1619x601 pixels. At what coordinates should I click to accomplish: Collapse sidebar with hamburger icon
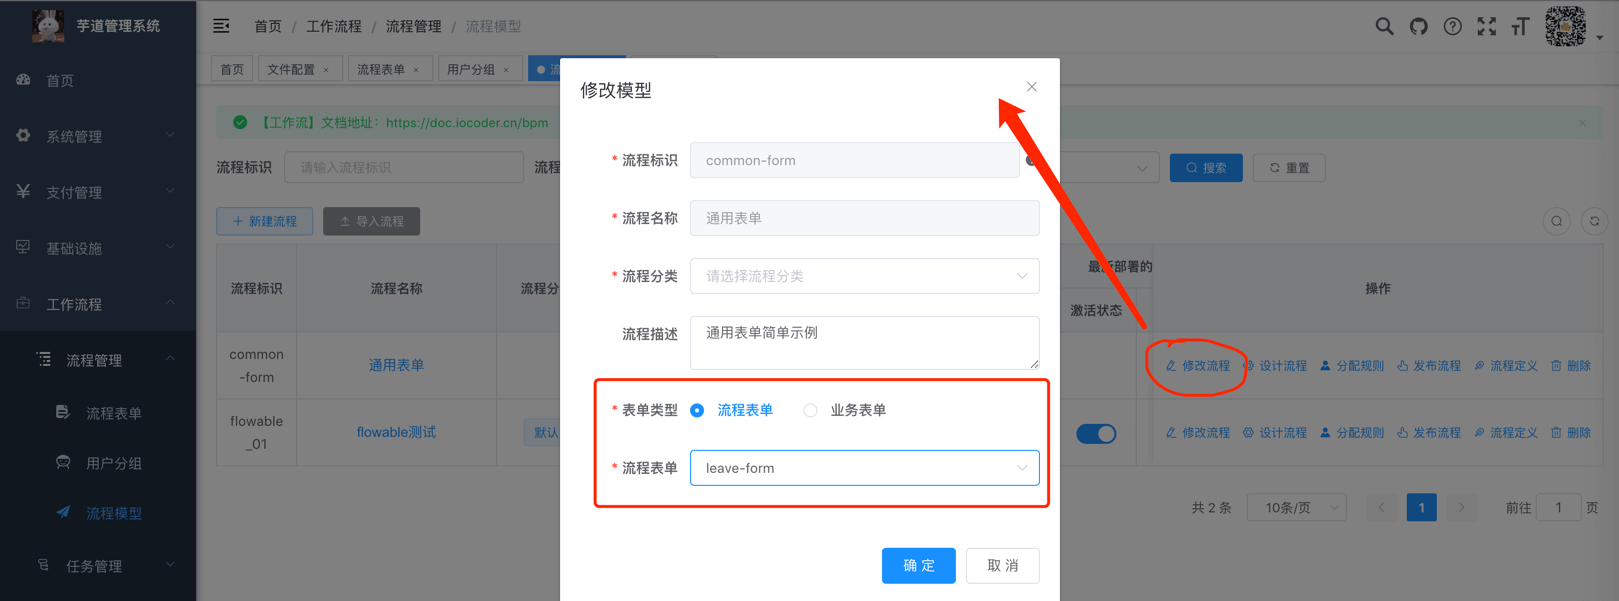[x=222, y=26]
